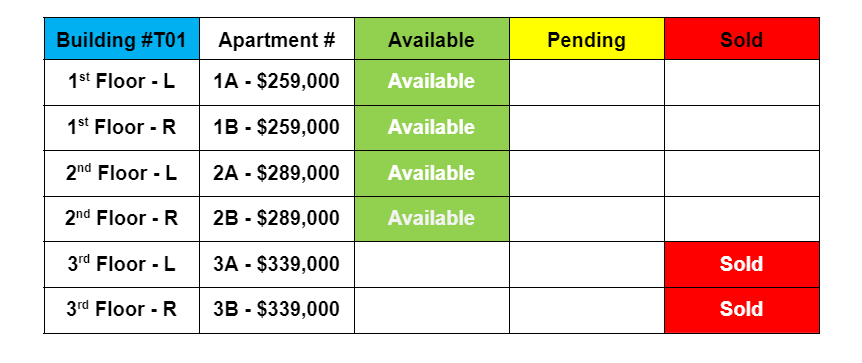The image size is (862, 363).
Task: Select Available status for apartment 1A
Action: [432, 82]
